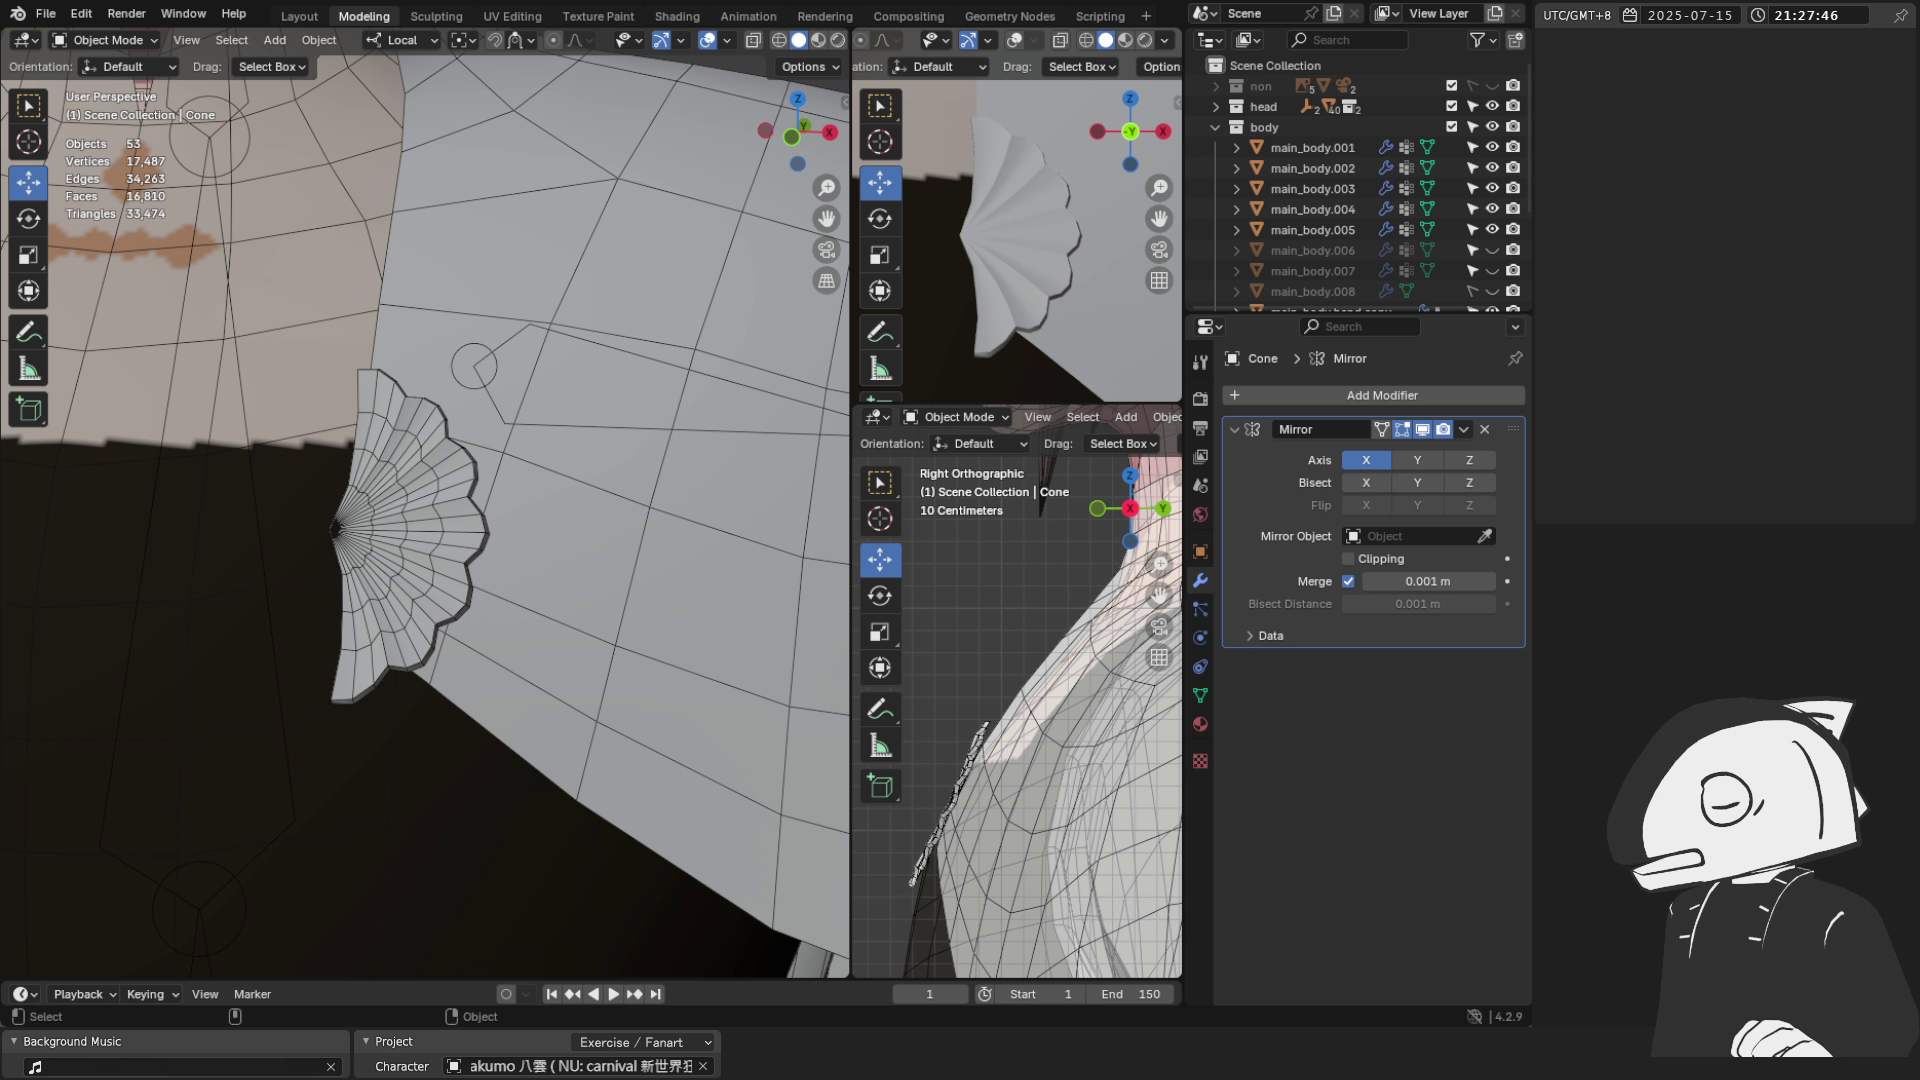Open the Tool properties tab
This screenshot has height=1080, width=1920.
tap(1200, 362)
